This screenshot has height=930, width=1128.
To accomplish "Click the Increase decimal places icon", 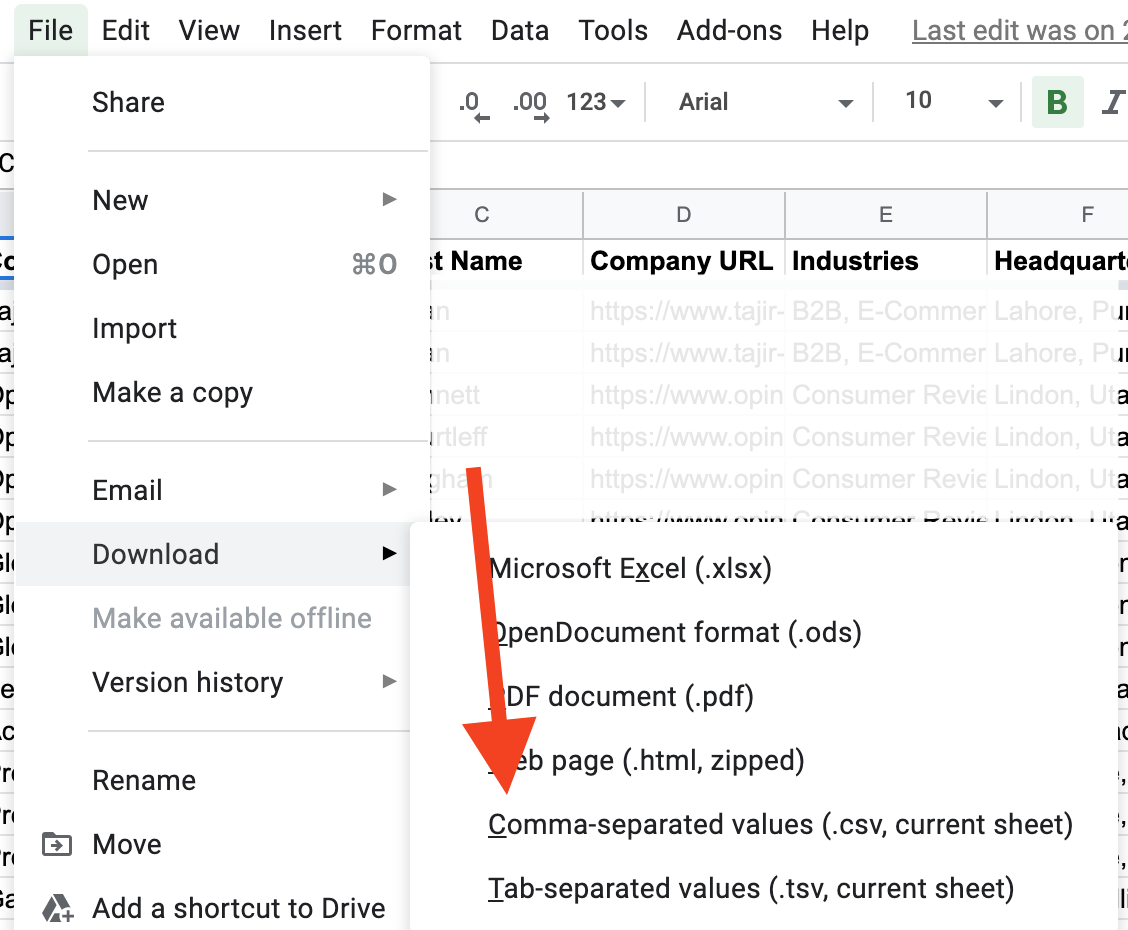I will tap(530, 104).
